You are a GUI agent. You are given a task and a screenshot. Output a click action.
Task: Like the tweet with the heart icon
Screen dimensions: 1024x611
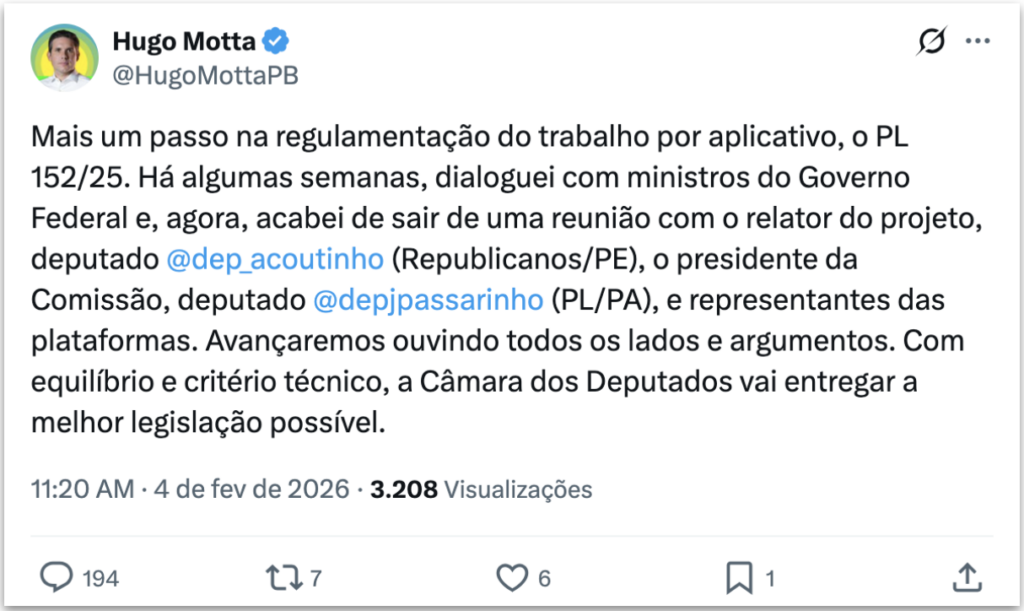[x=512, y=576]
